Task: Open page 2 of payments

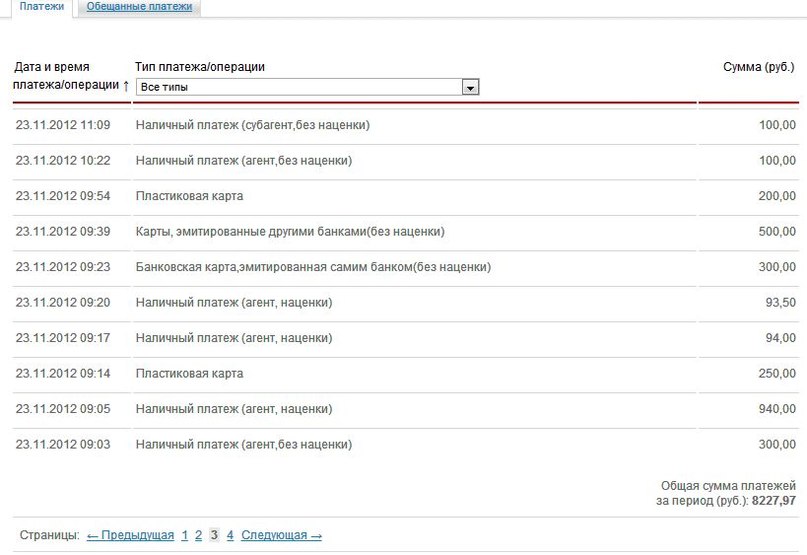Action: coord(198,535)
